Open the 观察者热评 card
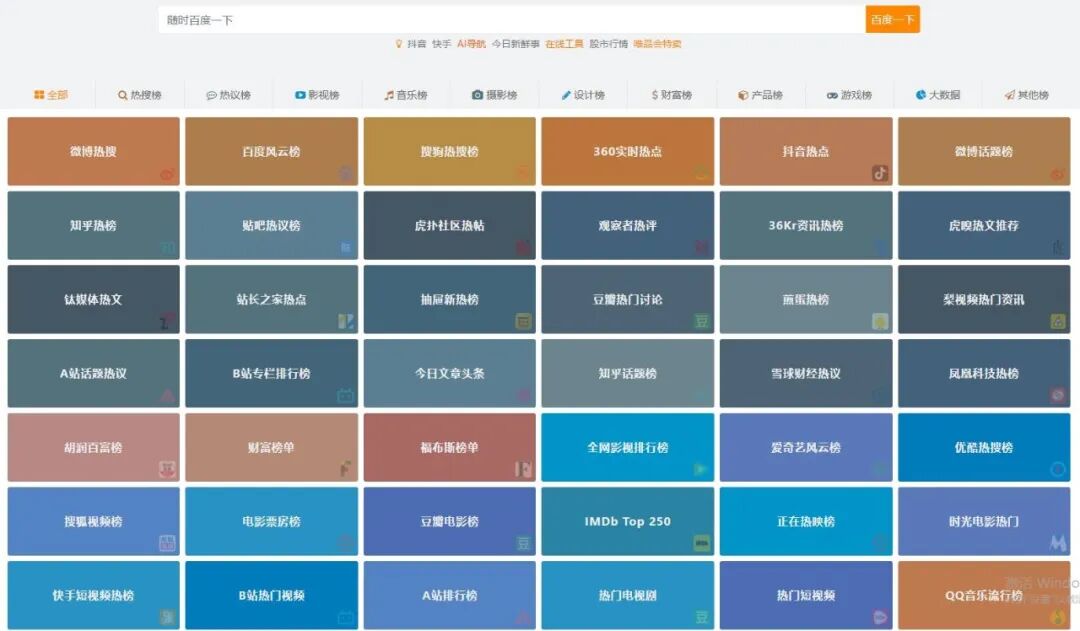This screenshot has height=631, width=1080. 627,225
